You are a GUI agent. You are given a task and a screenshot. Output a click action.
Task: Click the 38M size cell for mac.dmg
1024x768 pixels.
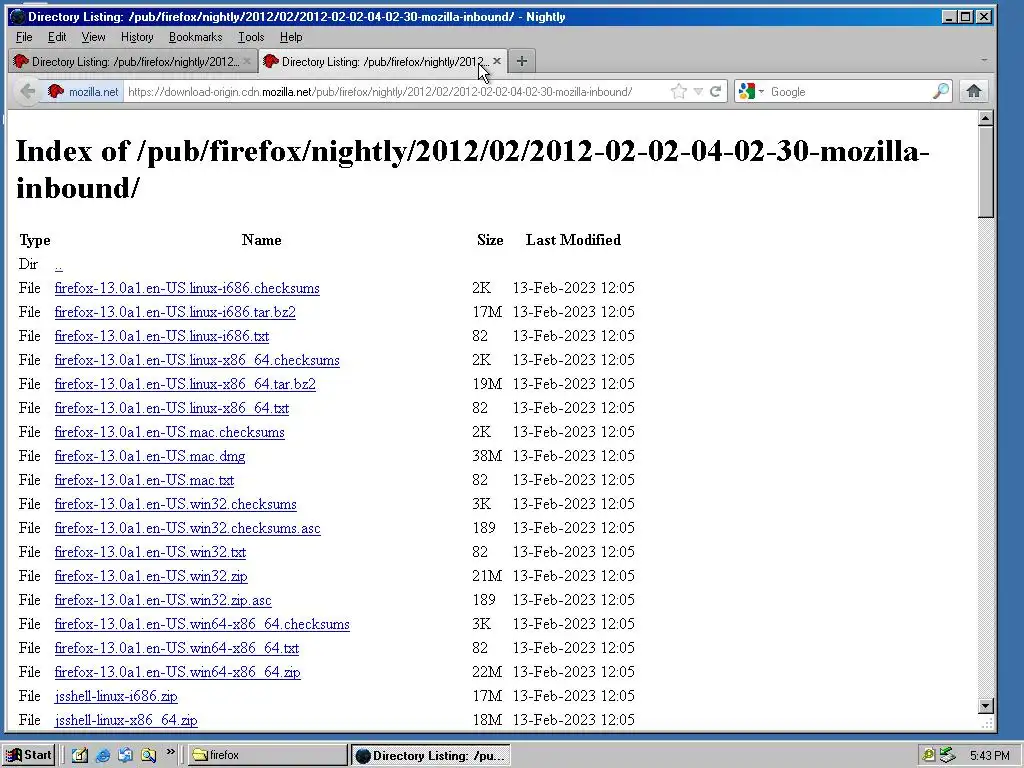tap(487, 456)
